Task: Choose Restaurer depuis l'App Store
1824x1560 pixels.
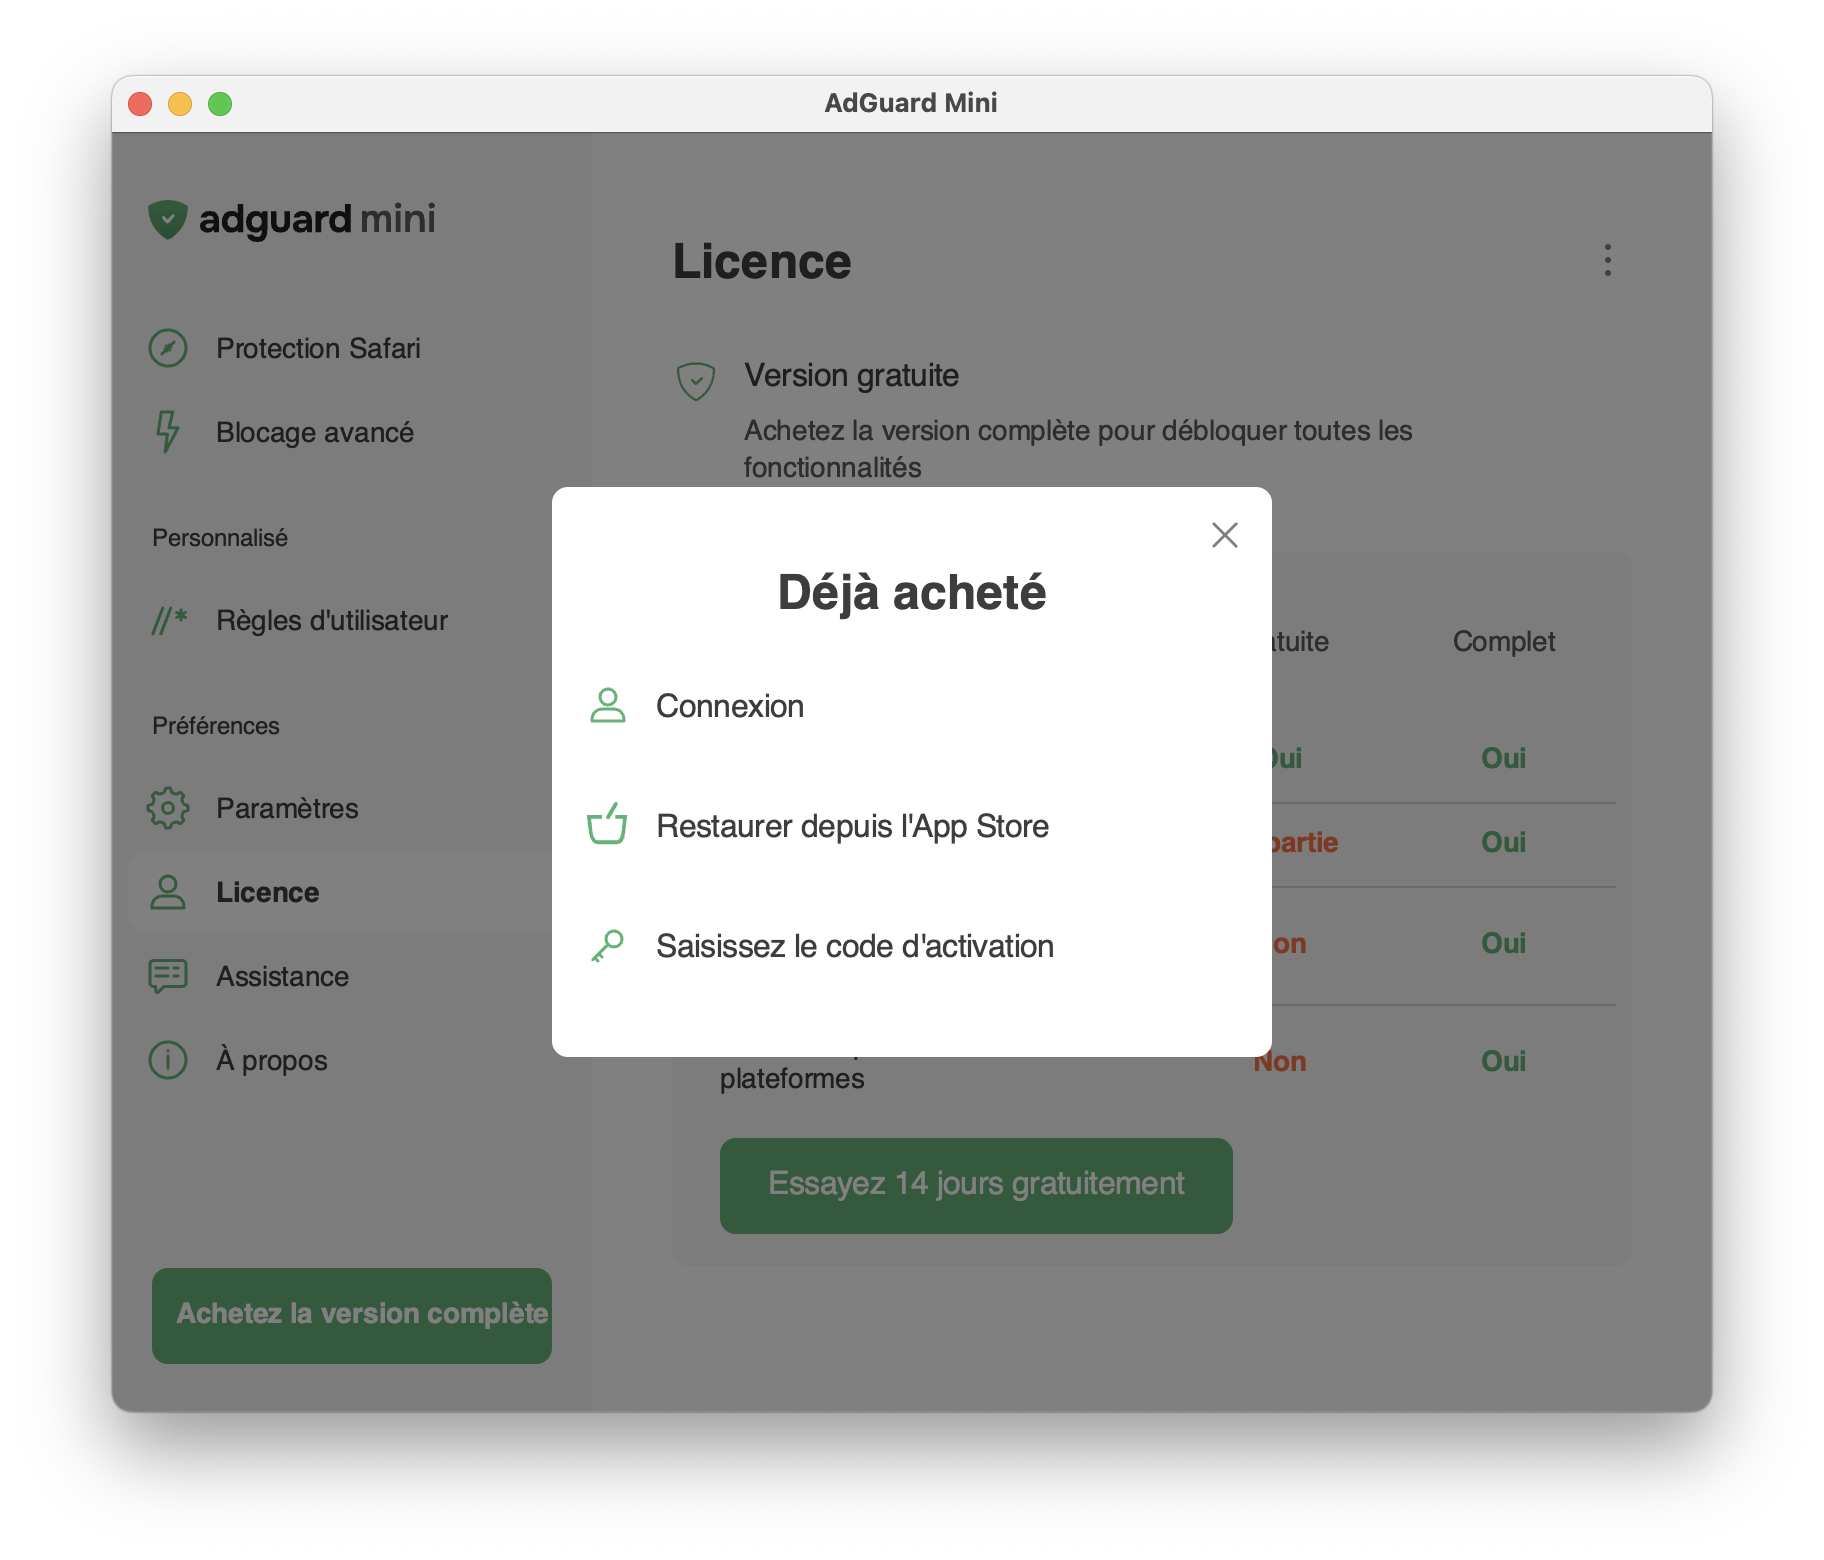Action: (852, 826)
